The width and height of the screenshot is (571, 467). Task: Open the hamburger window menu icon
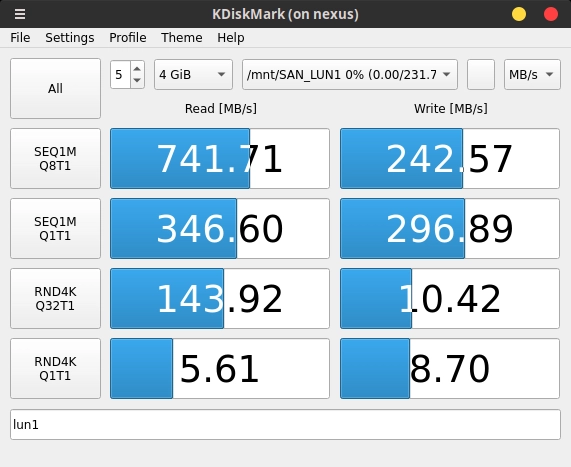[20, 14]
